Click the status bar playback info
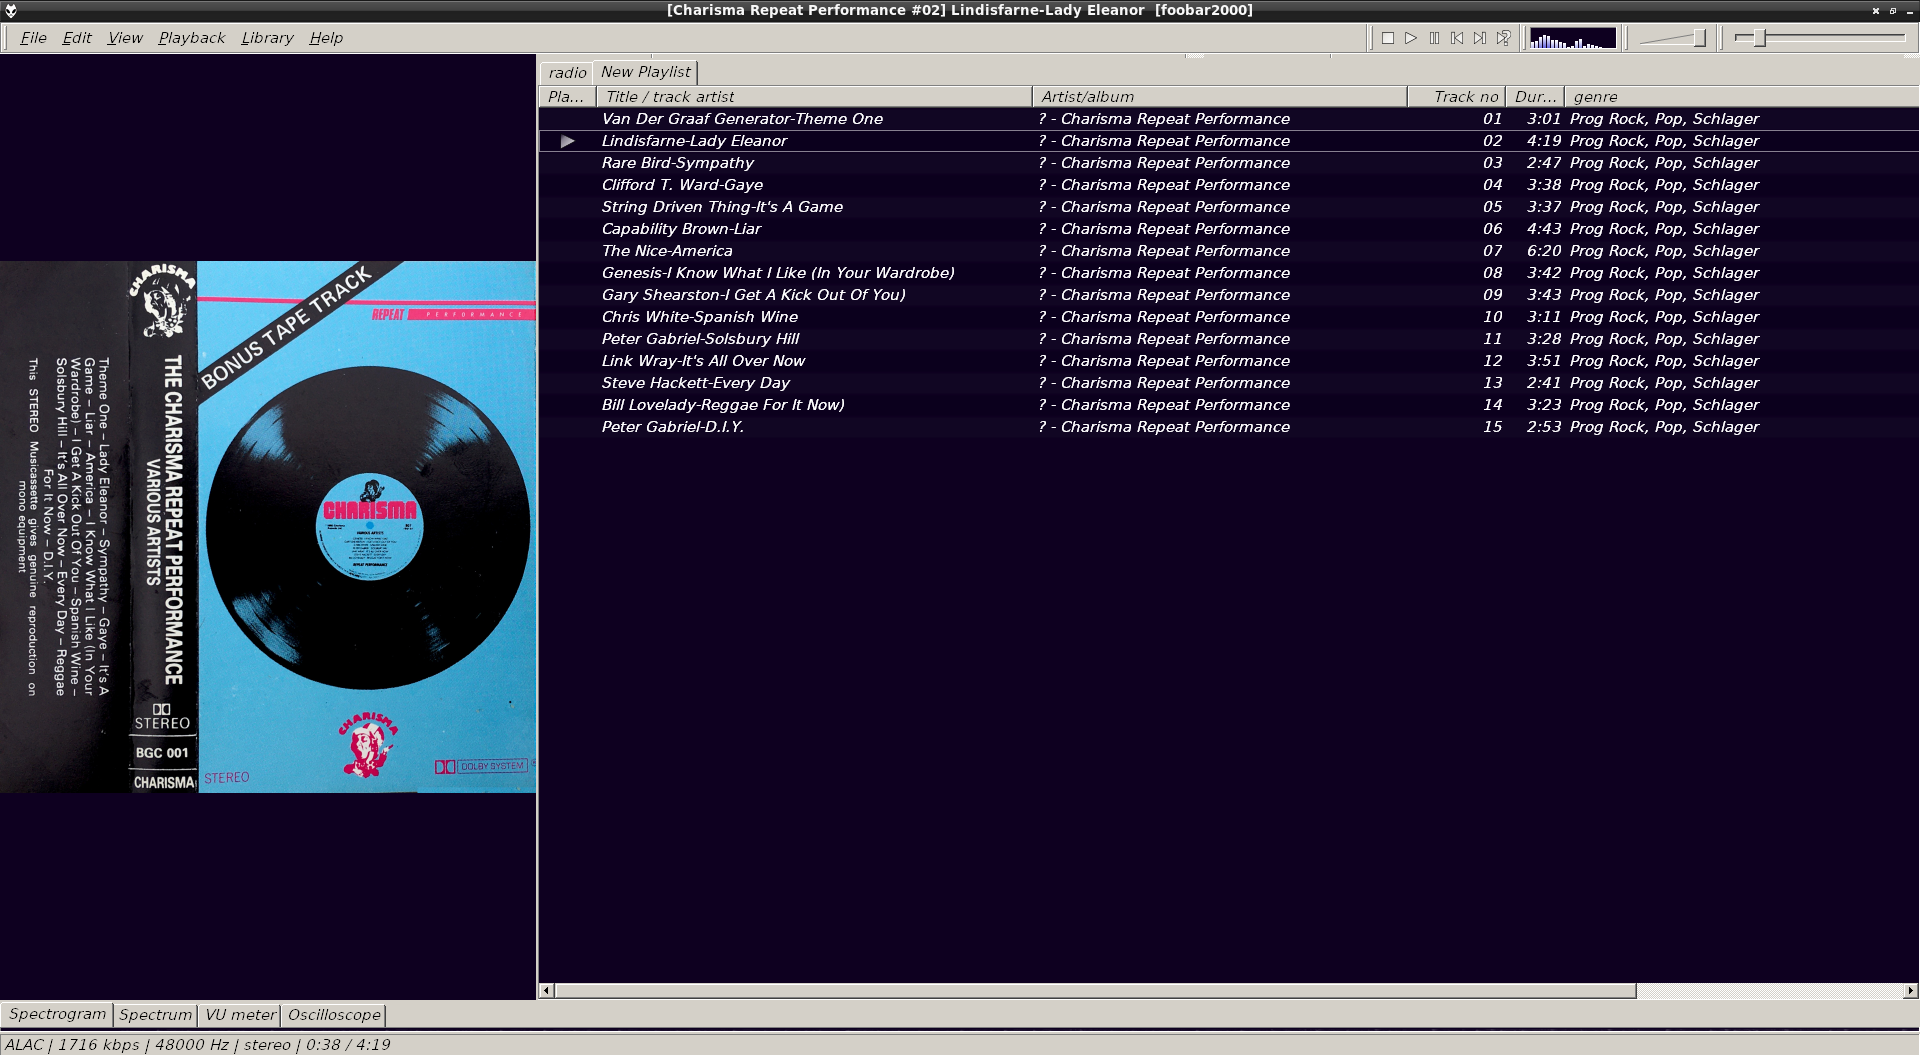The image size is (1920, 1056). point(198,1045)
